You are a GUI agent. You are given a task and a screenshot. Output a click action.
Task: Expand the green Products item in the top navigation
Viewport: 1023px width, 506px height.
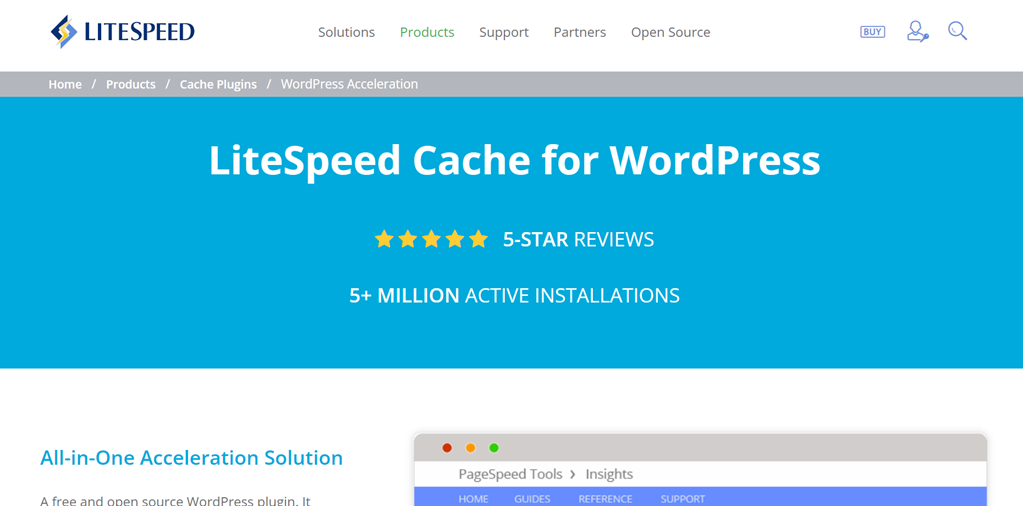pos(427,32)
